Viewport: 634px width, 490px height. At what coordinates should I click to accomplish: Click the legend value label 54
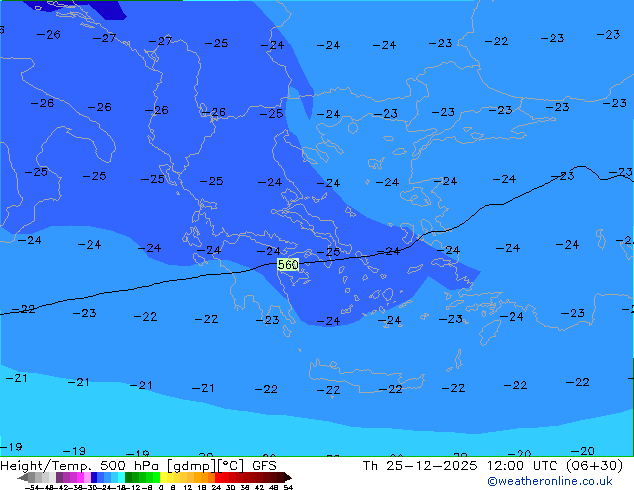(288, 488)
